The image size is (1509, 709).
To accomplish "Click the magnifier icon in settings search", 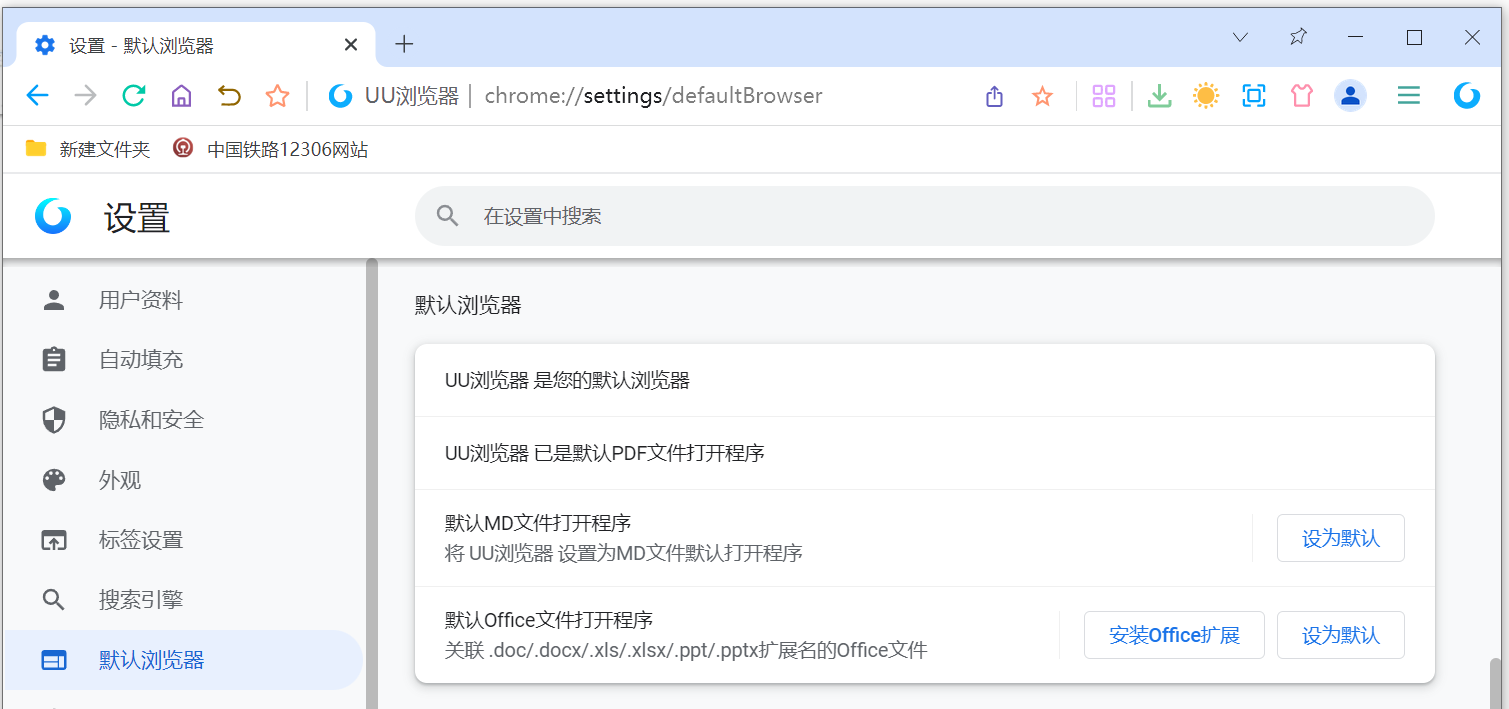I will (448, 216).
